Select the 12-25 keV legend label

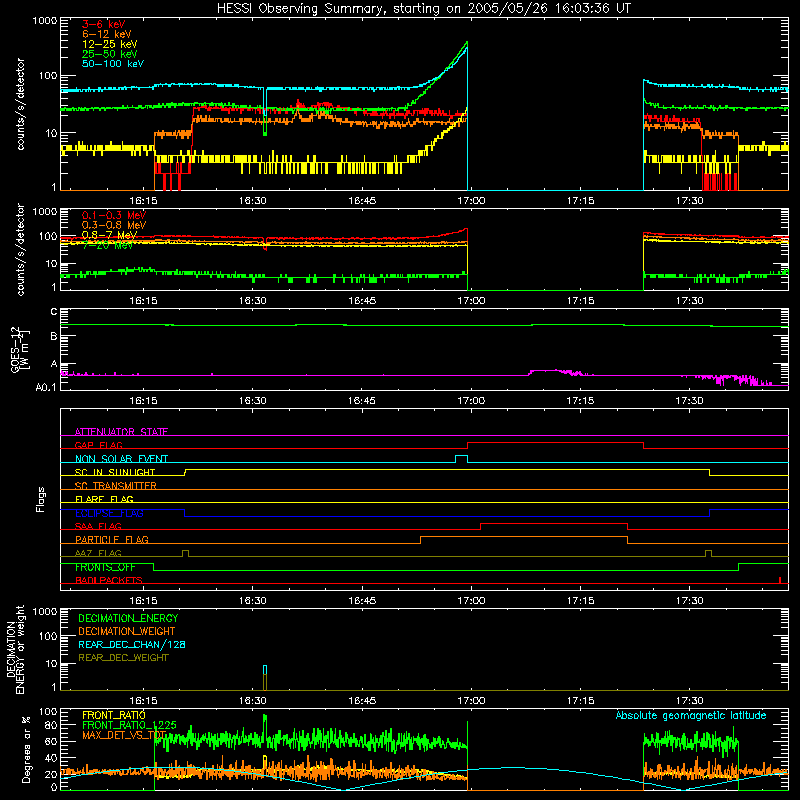pyautogui.click(x=110, y=44)
